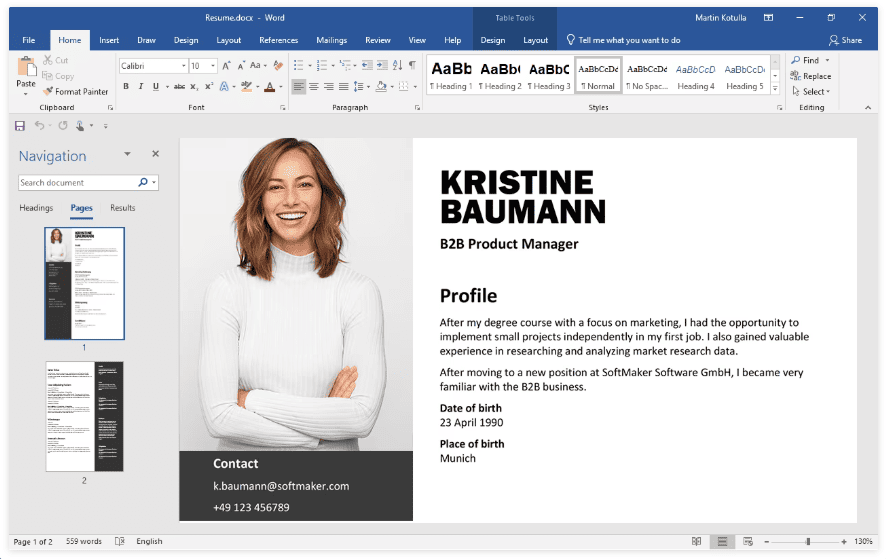Increase paragraph indent
886x559 pixels.
pos(383,66)
